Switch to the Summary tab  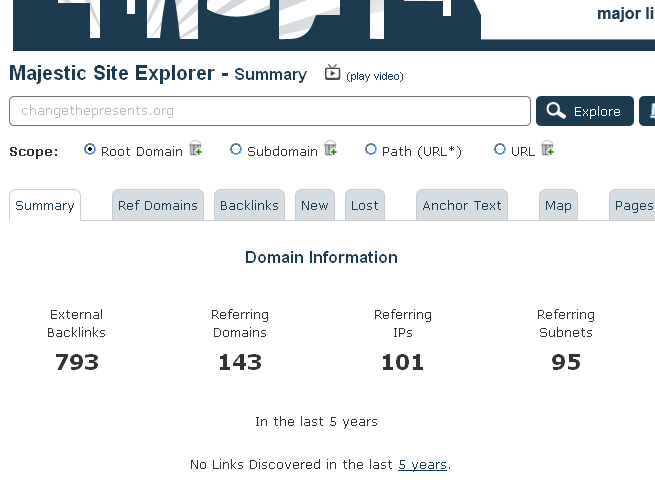(45, 205)
